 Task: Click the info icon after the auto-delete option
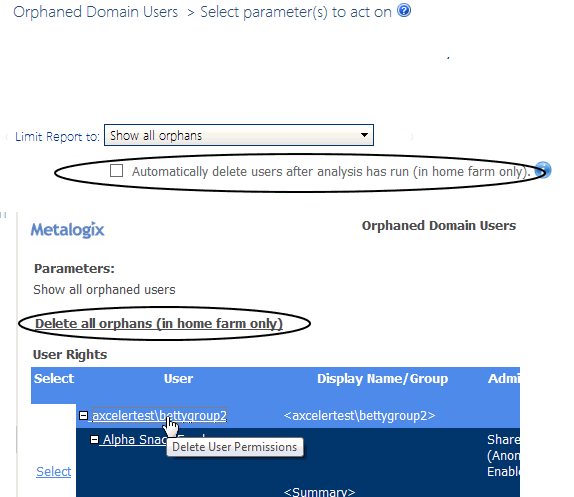tap(544, 170)
